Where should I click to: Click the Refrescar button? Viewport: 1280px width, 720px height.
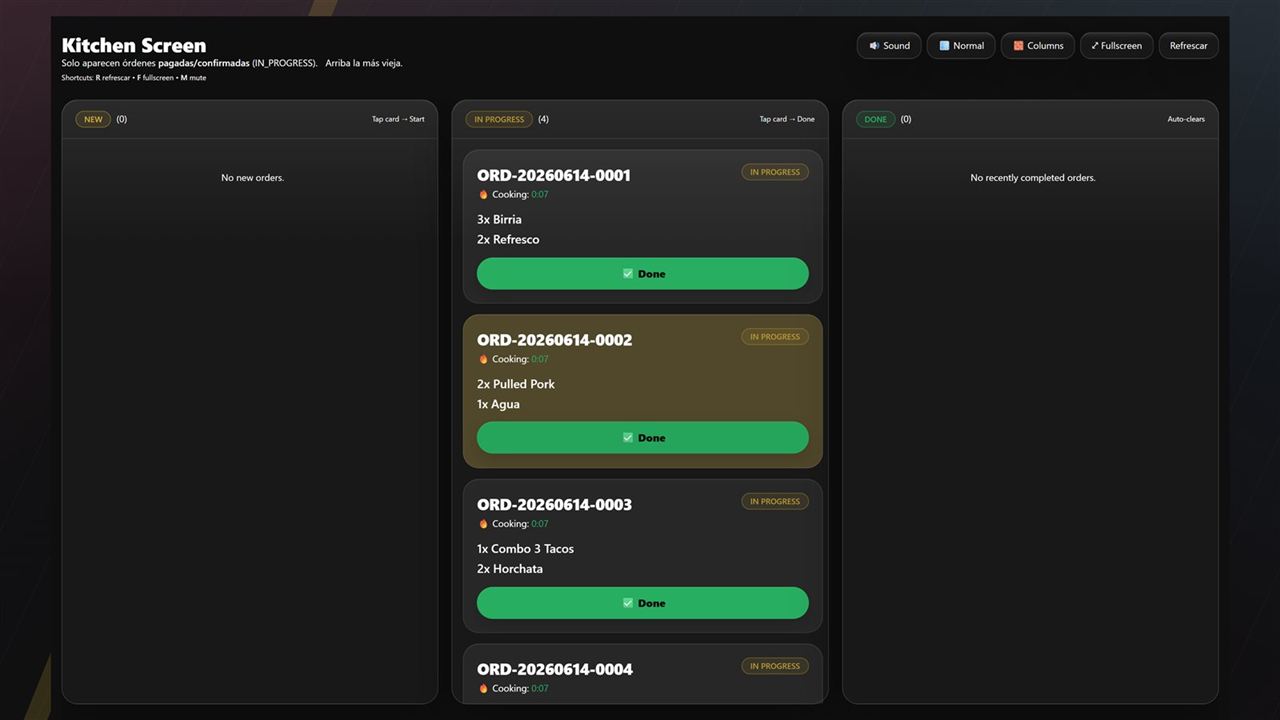1188,46
